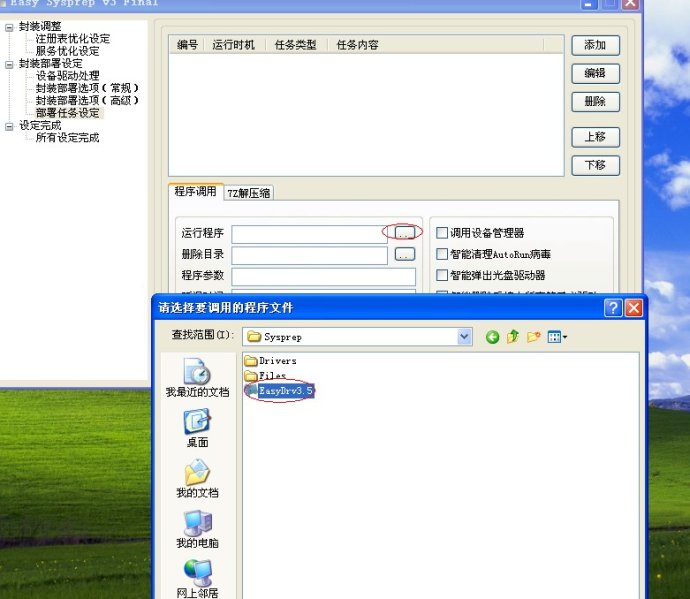Browse for the program to run (运行程序)
690x599 pixels.
pyautogui.click(x=405, y=232)
